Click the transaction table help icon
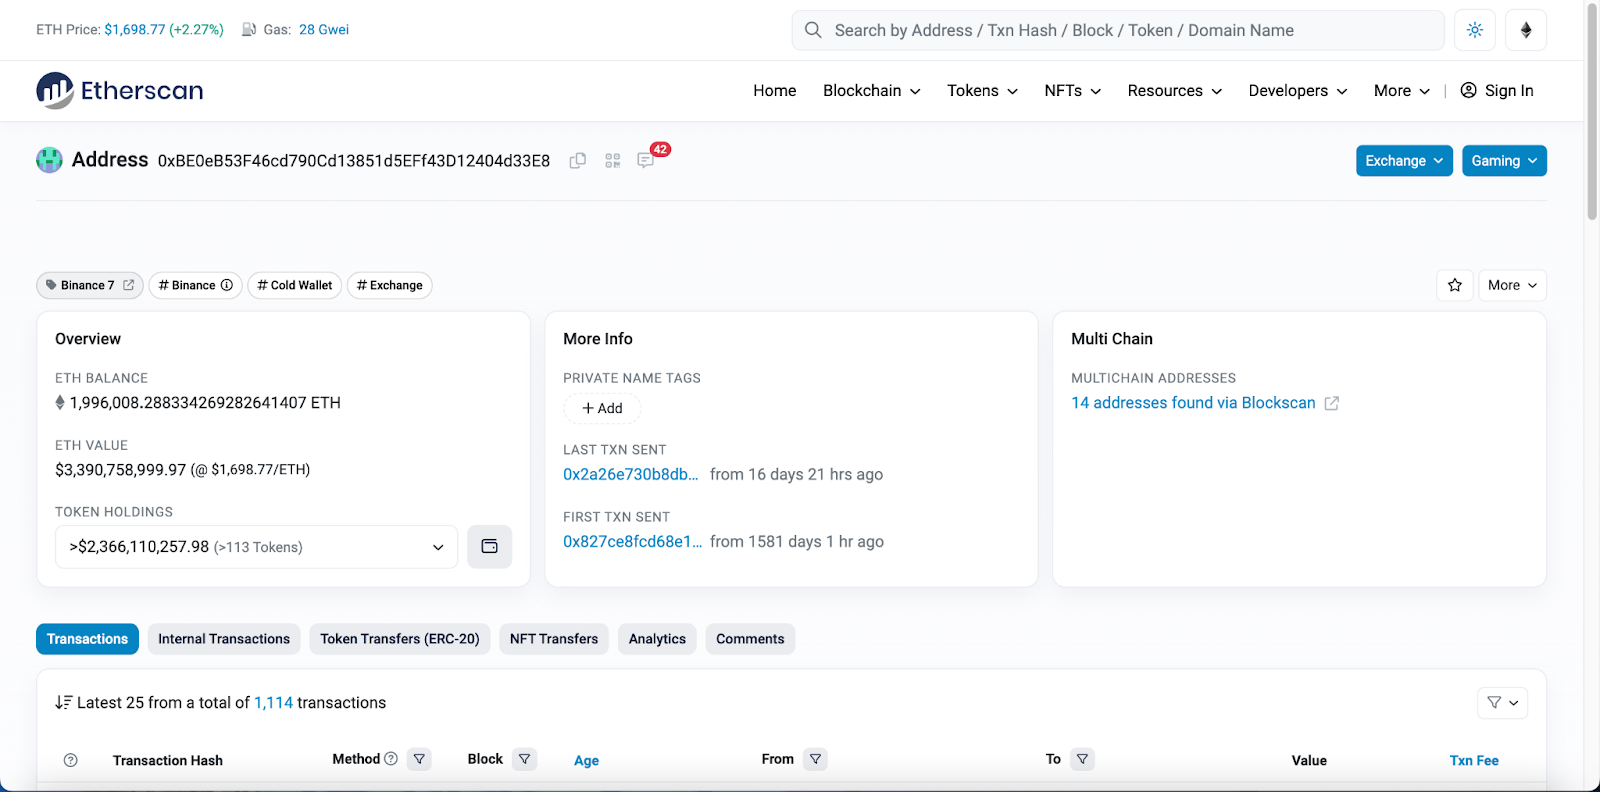The width and height of the screenshot is (1600, 792). tap(71, 760)
